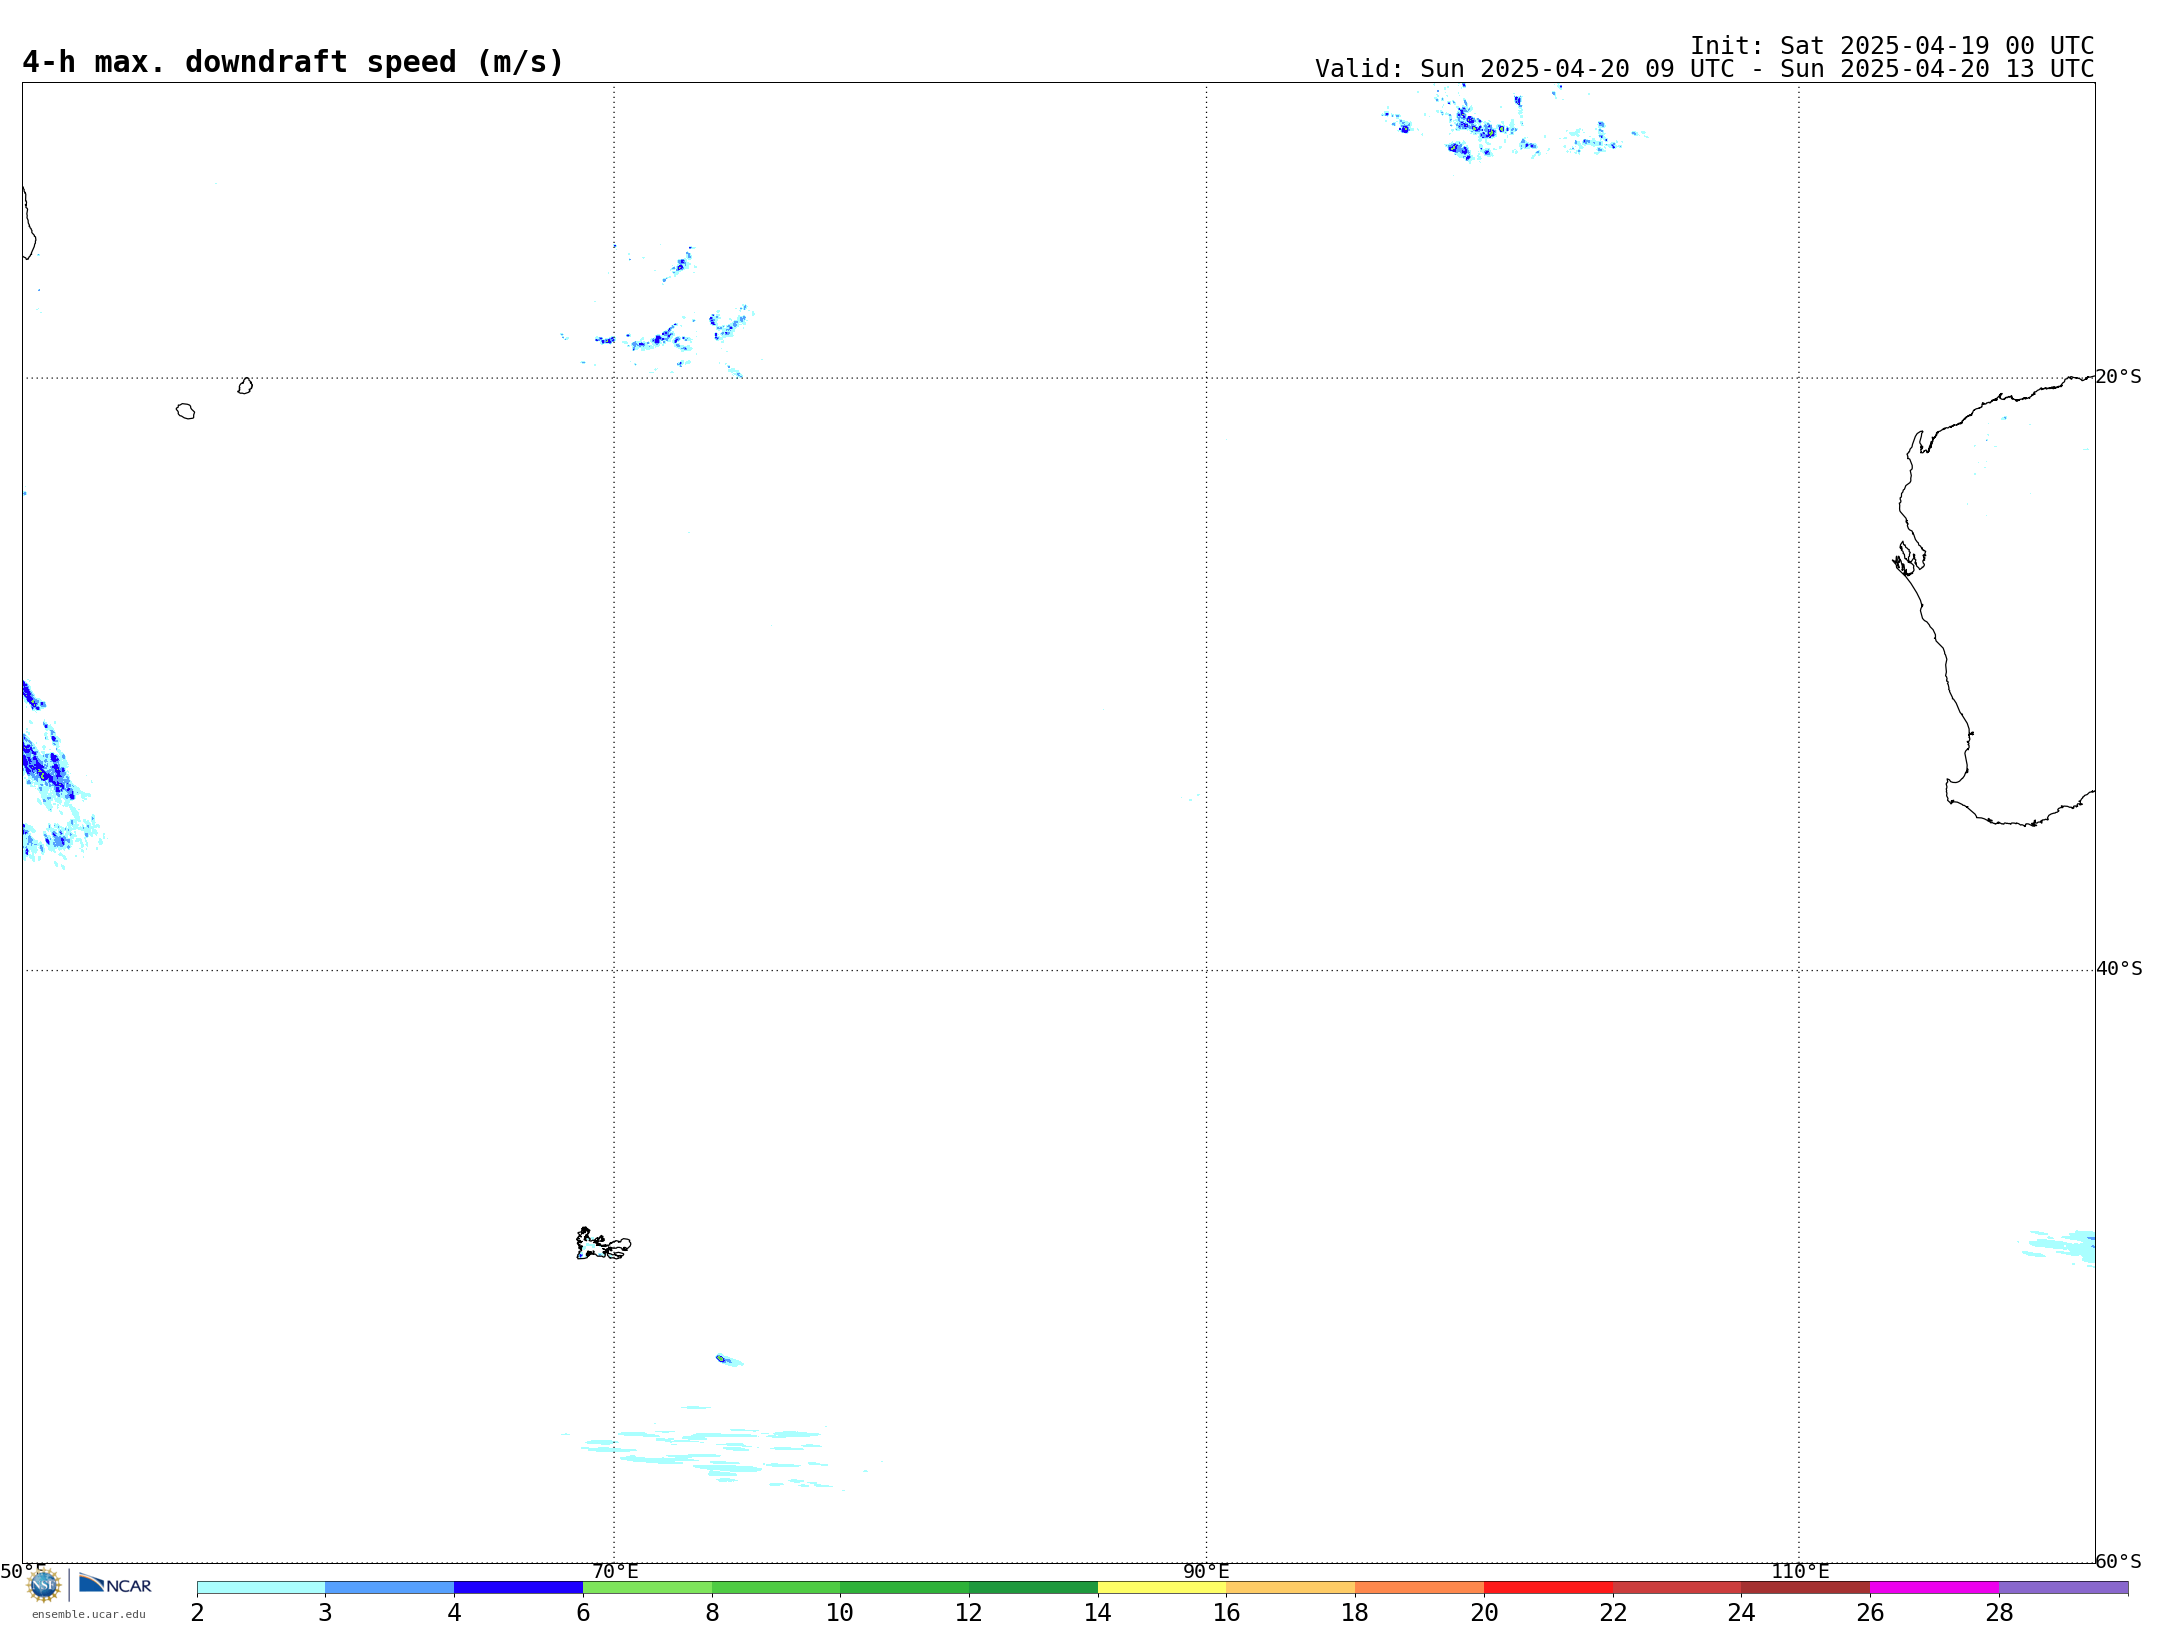Click the 110°E longitude label
Image resolution: width=2160 pixels, height=1626 pixels.
tap(1800, 1571)
